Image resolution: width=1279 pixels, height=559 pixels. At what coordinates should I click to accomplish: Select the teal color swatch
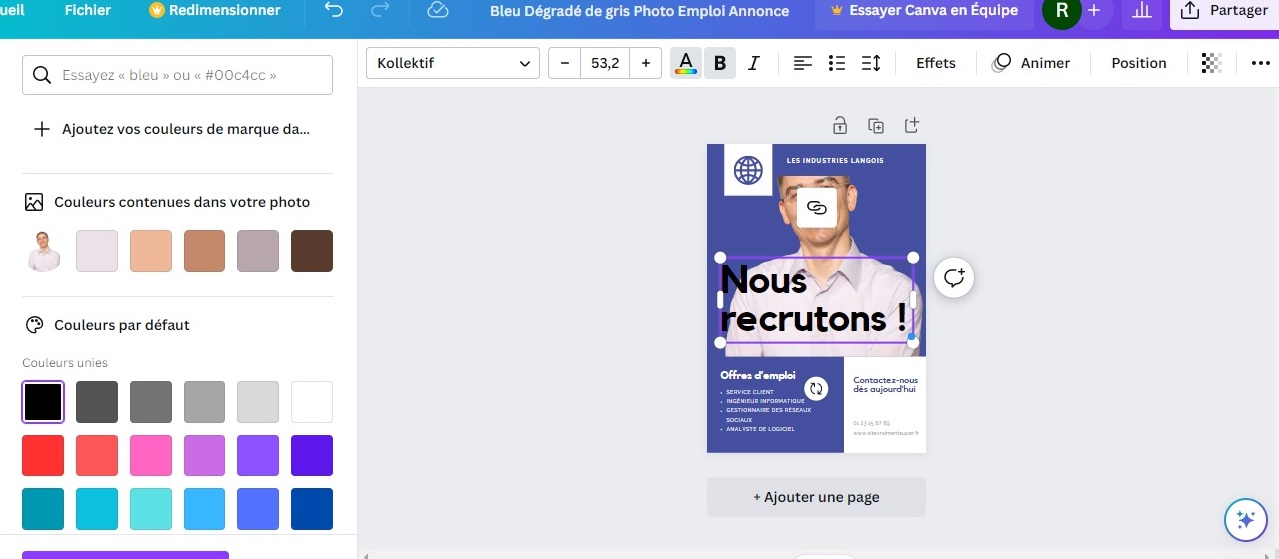click(43, 509)
